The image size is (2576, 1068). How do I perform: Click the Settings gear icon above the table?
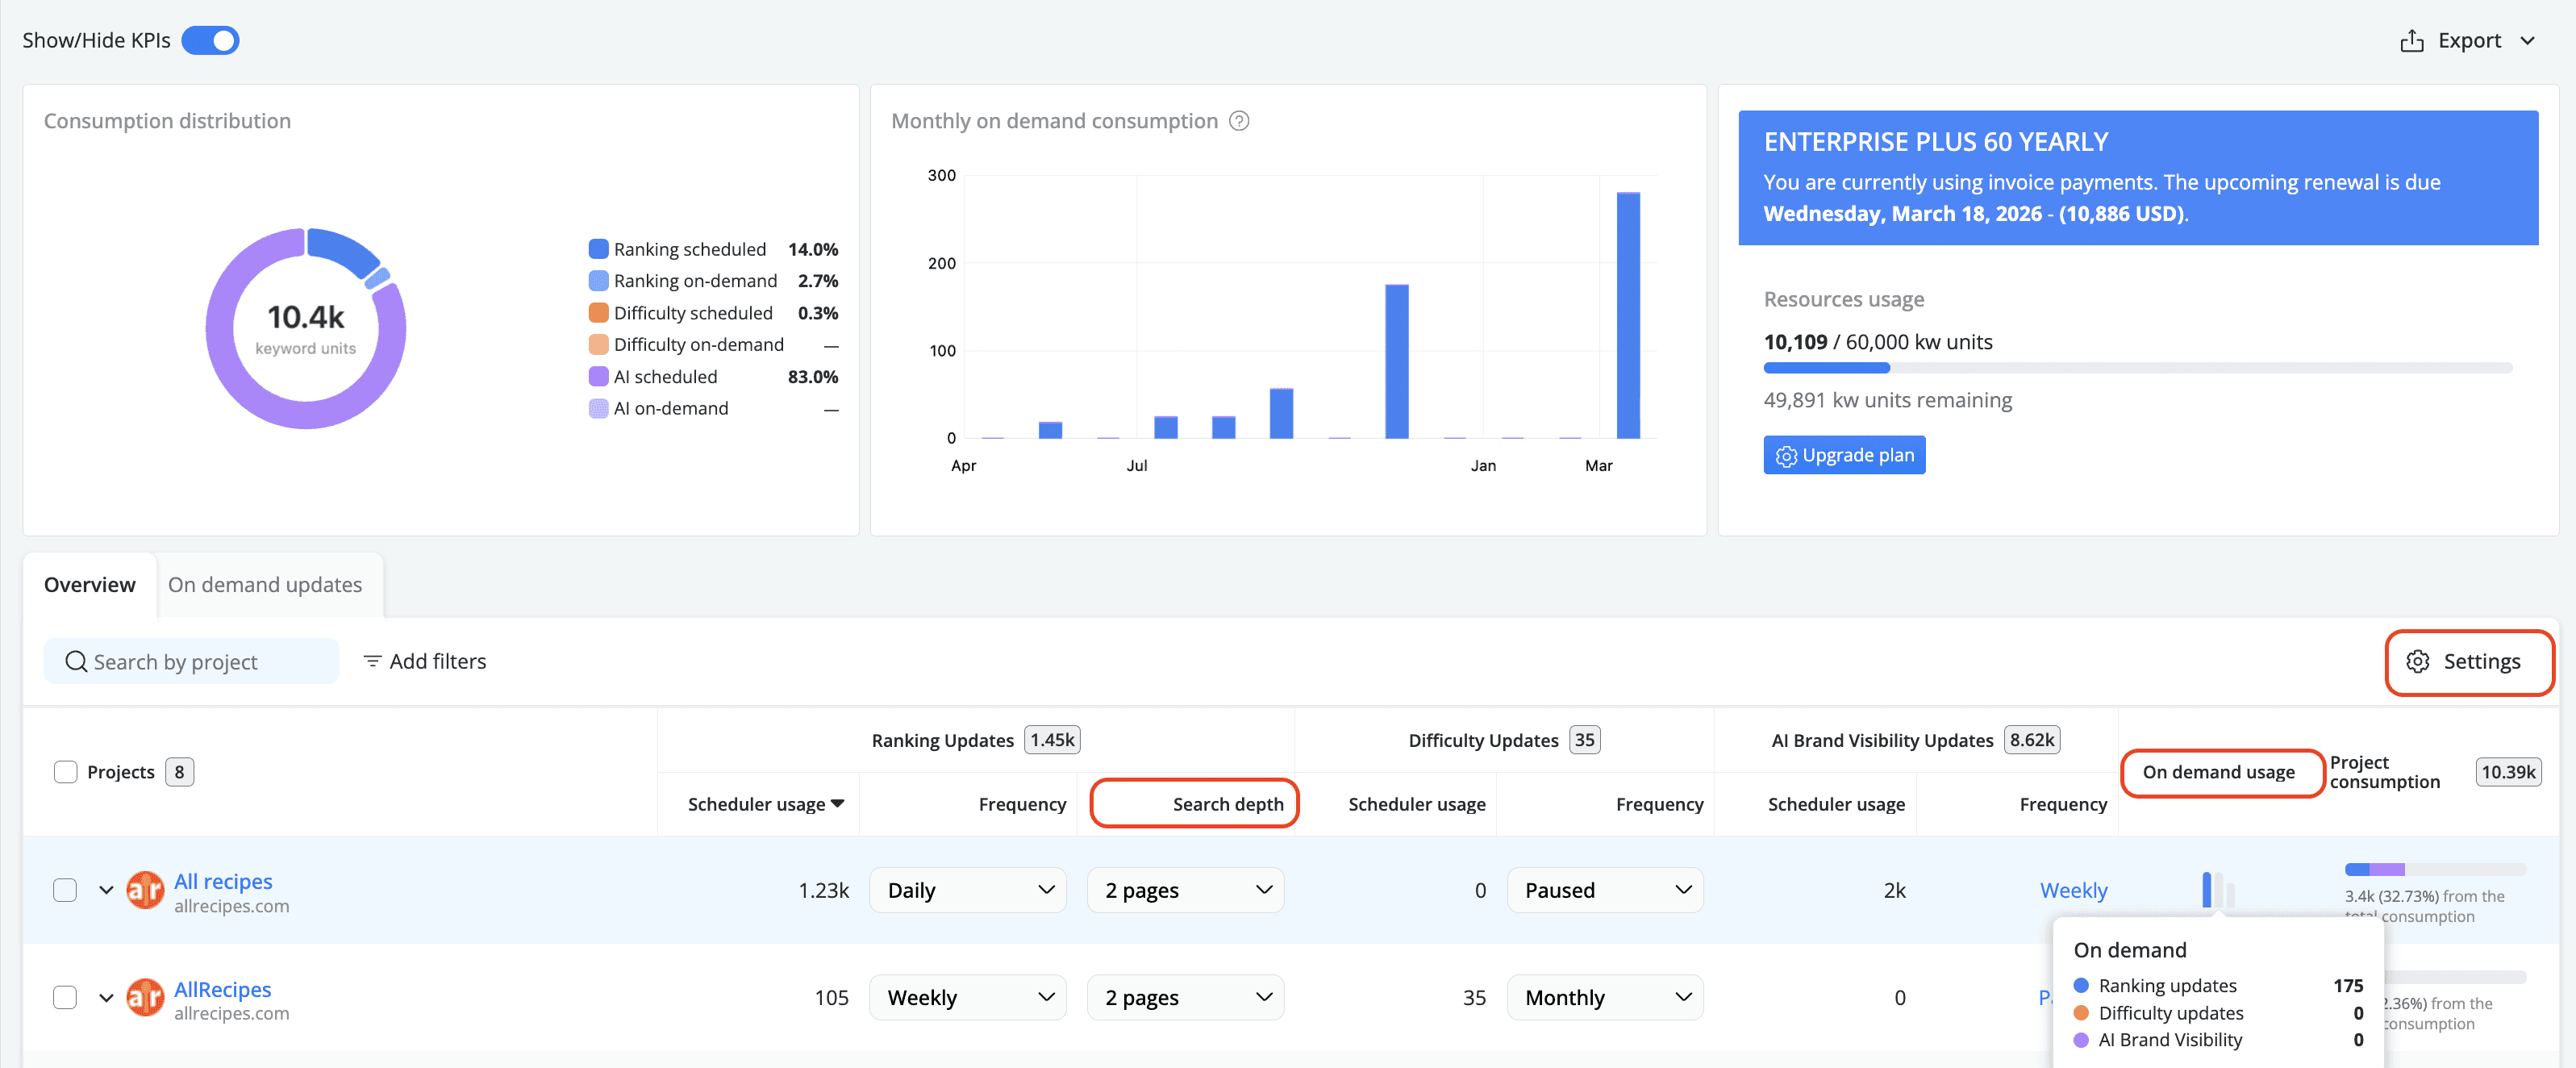coord(2418,662)
